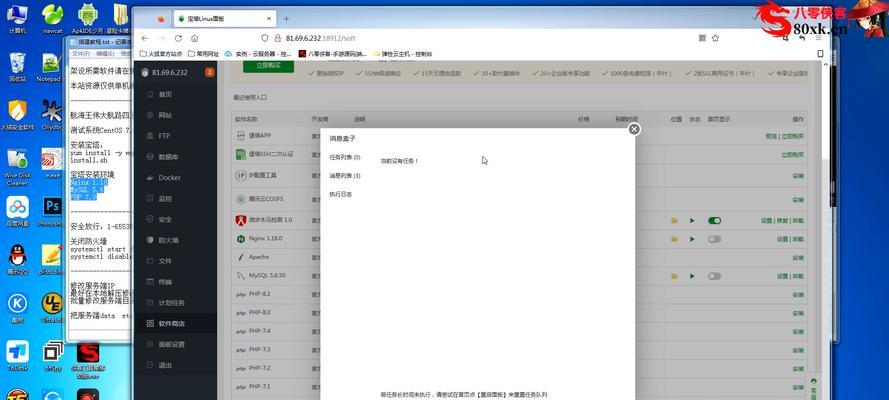This screenshot has height=400, width=889.
Task: Click the MySQL 5.6.50 software icon
Action: point(240,276)
